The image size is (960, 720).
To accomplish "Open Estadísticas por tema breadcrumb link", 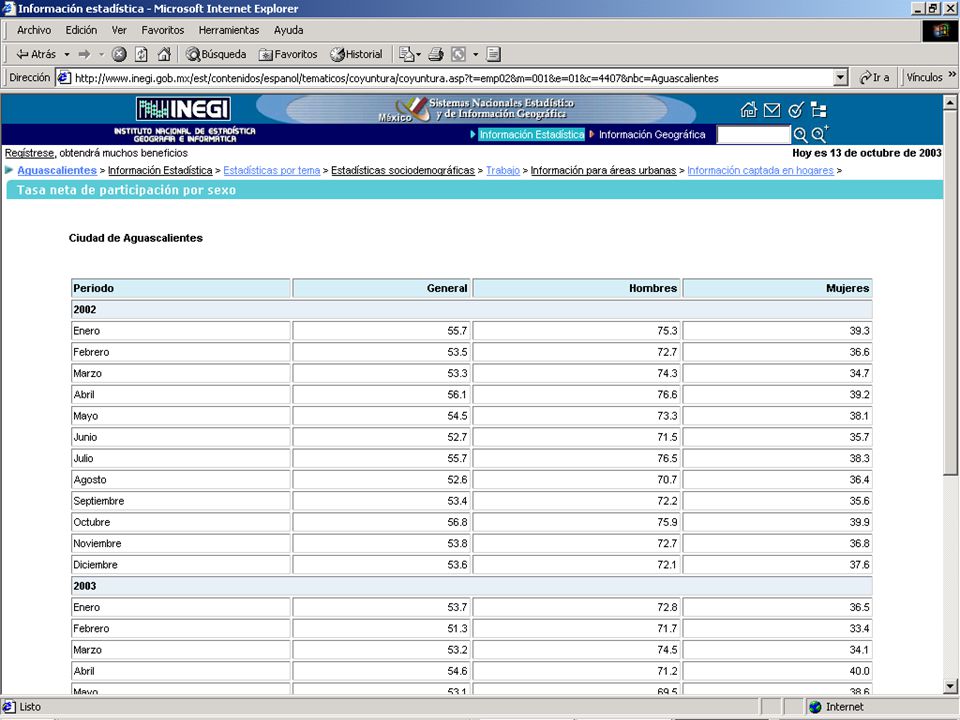I will pyautogui.click(x=271, y=170).
